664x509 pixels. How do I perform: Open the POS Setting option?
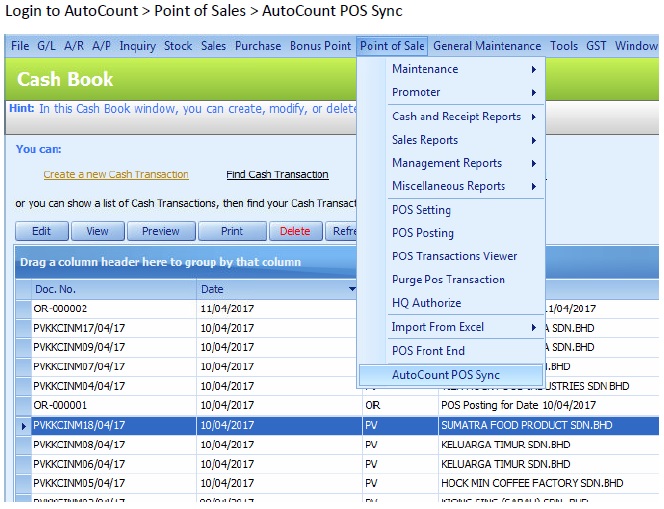tap(421, 210)
